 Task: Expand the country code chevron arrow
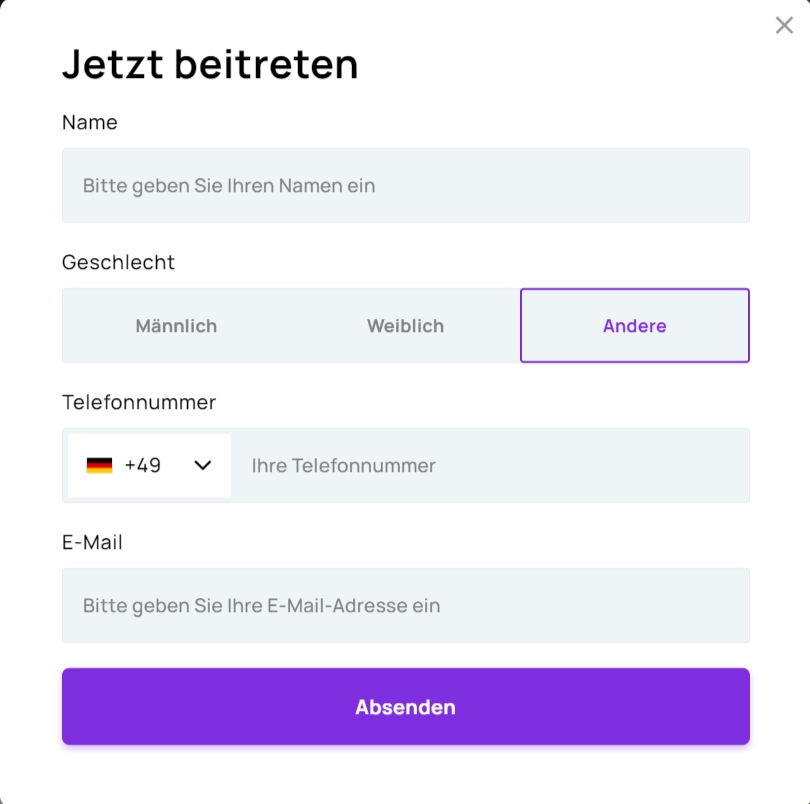pos(202,465)
